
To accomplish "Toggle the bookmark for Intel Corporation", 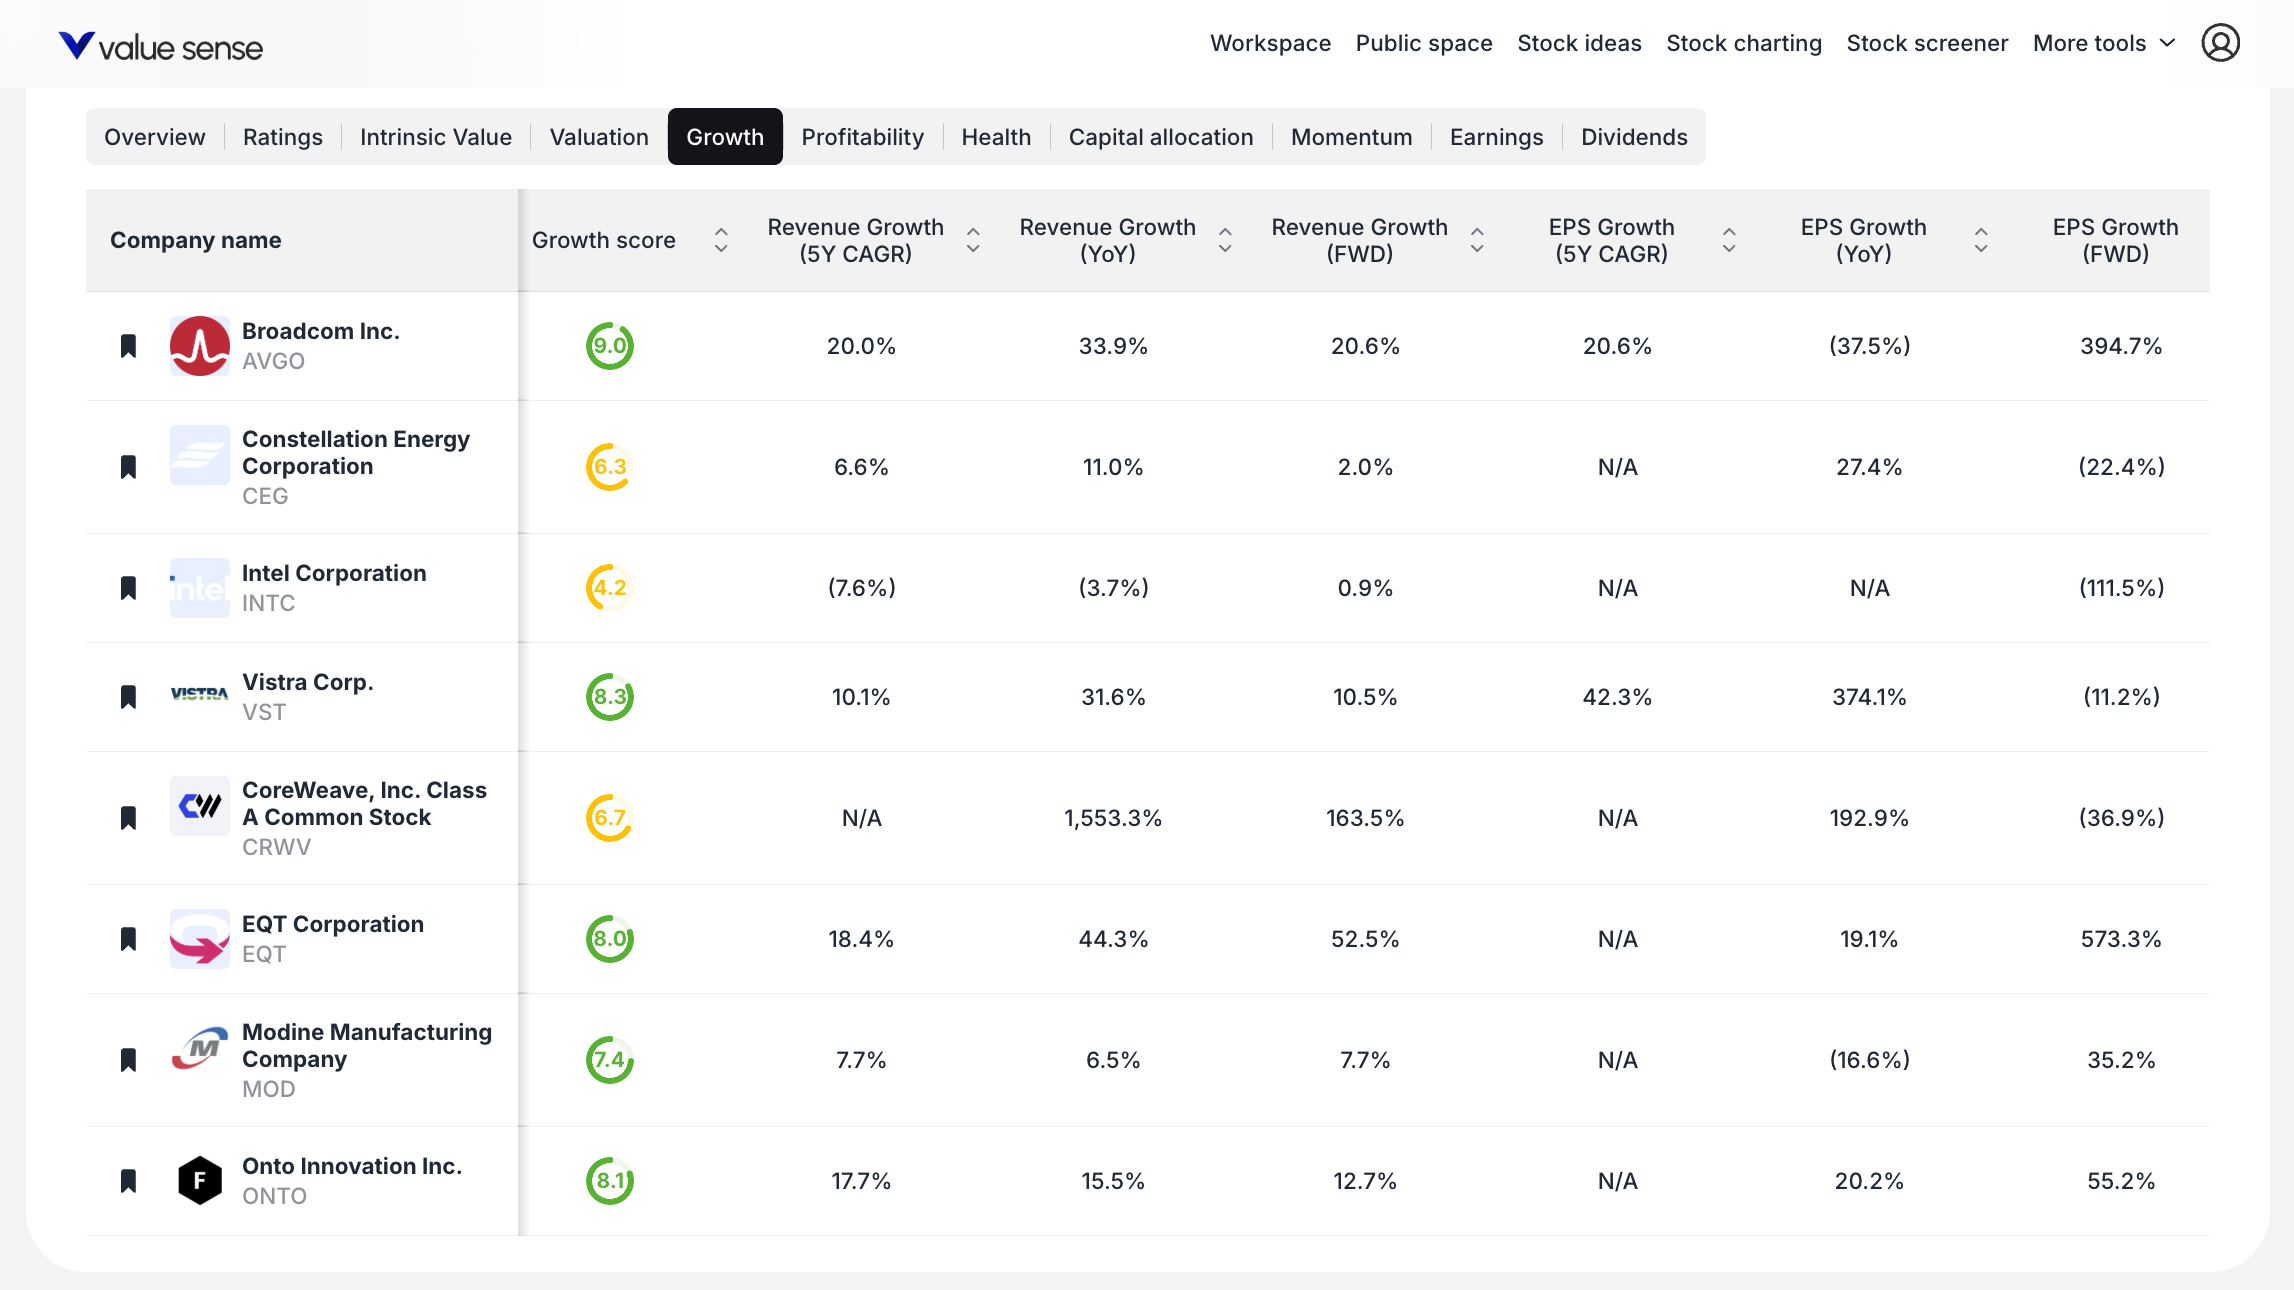I will 128,588.
